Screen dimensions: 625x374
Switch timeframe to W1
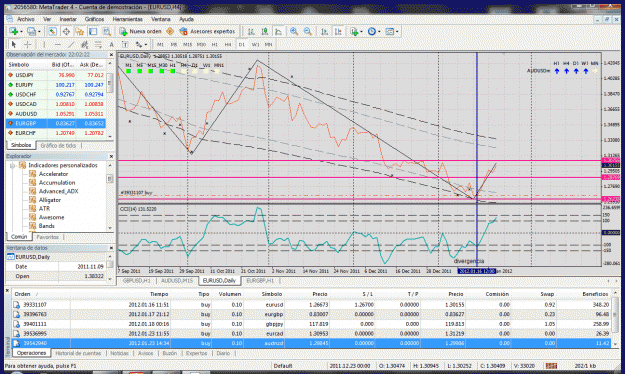[255, 45]
